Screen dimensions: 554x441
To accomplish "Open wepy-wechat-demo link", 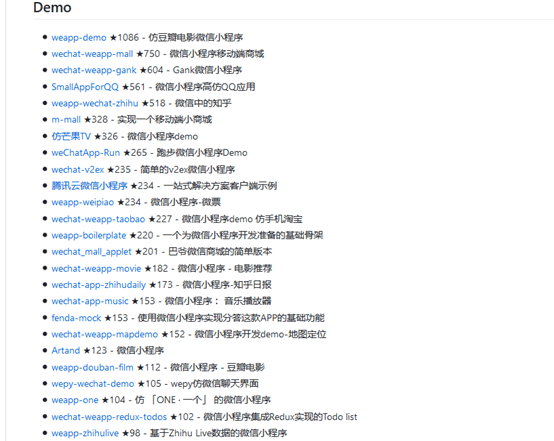I will point(93,384).
